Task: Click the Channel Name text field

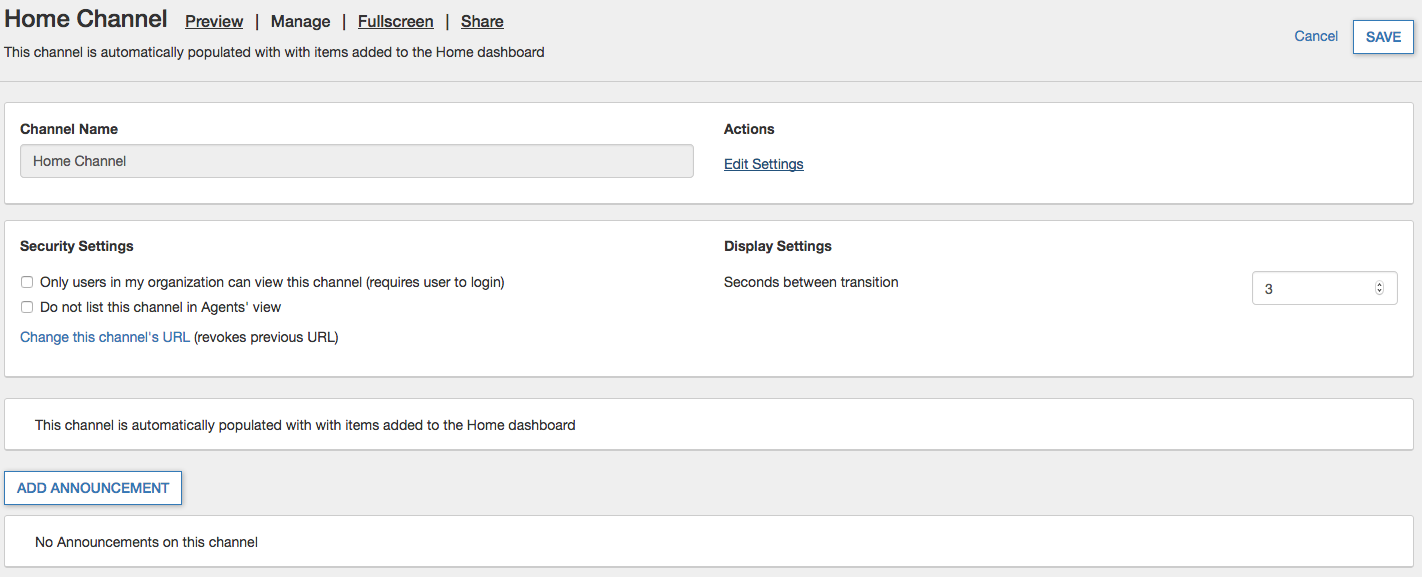Action: (356, 161)
